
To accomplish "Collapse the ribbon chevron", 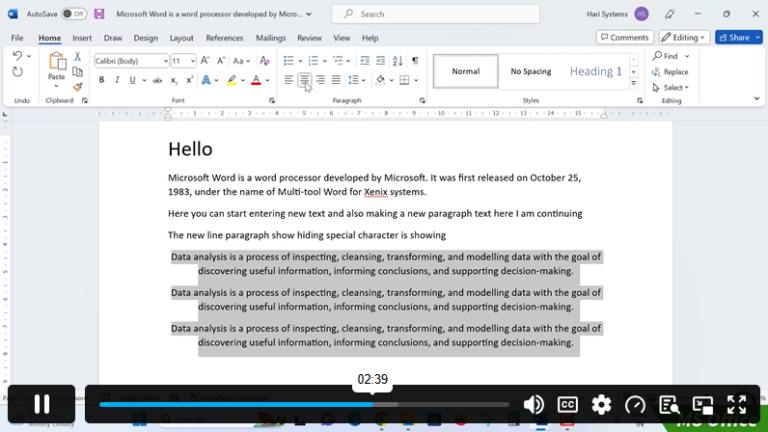I will pos(757,99).
